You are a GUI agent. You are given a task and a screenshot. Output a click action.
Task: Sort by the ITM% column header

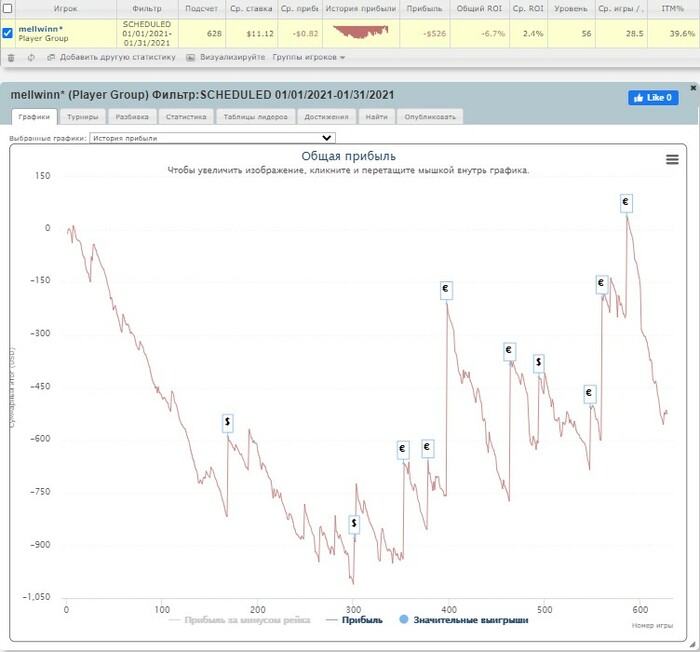673,8
